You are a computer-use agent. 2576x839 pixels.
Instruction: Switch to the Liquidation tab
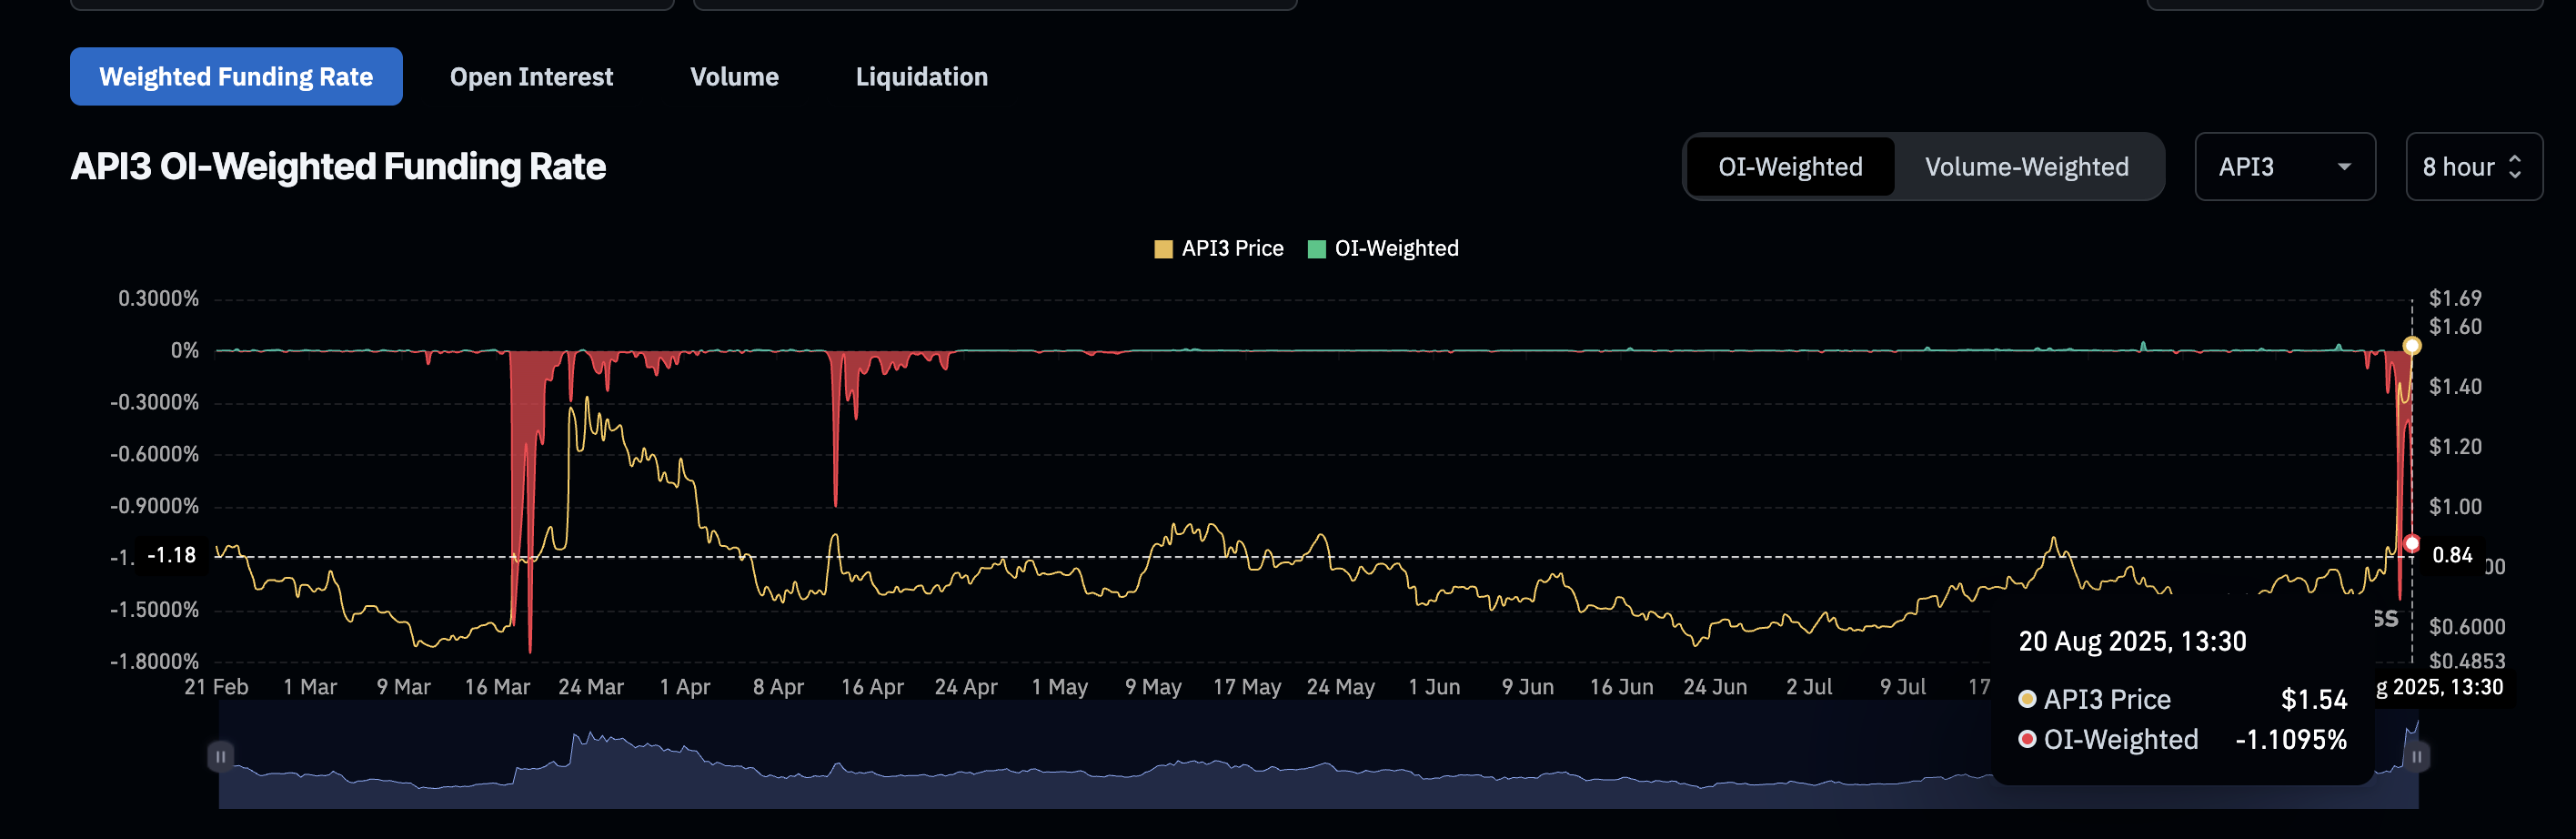point(921,76)
